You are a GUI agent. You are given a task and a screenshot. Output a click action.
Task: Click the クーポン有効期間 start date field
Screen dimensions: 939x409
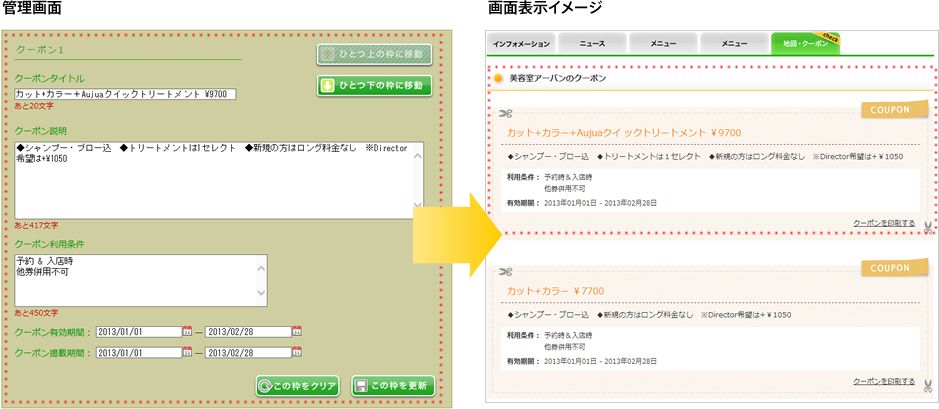point(139,331)
